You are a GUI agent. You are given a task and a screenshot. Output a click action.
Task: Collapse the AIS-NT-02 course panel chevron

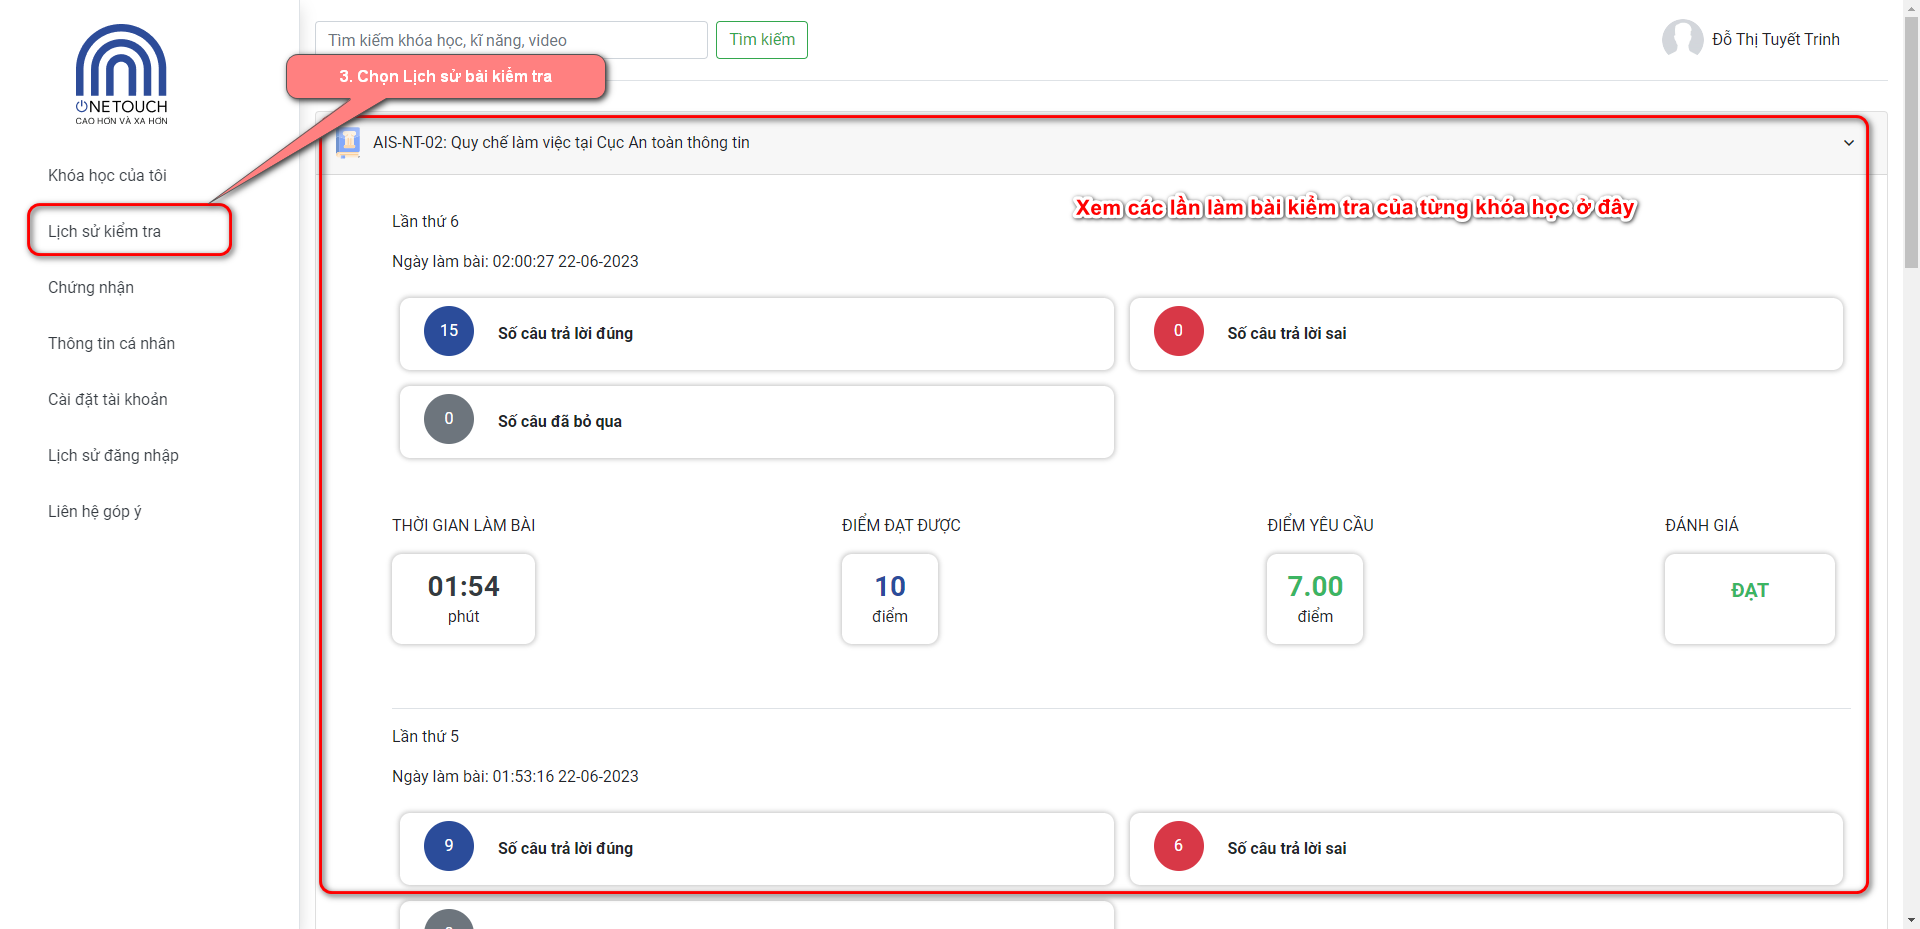[x=1848, y=143]
